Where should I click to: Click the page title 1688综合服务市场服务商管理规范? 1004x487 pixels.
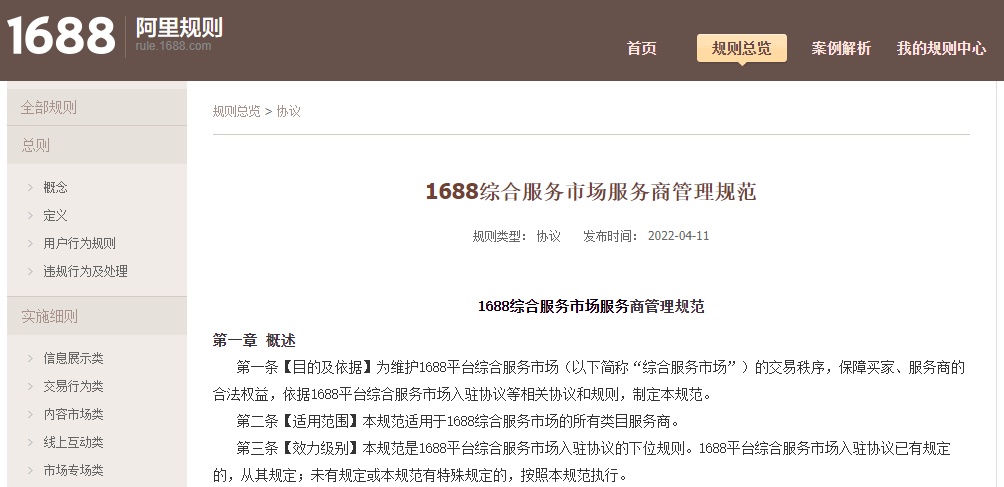click(x=591, y=191)
